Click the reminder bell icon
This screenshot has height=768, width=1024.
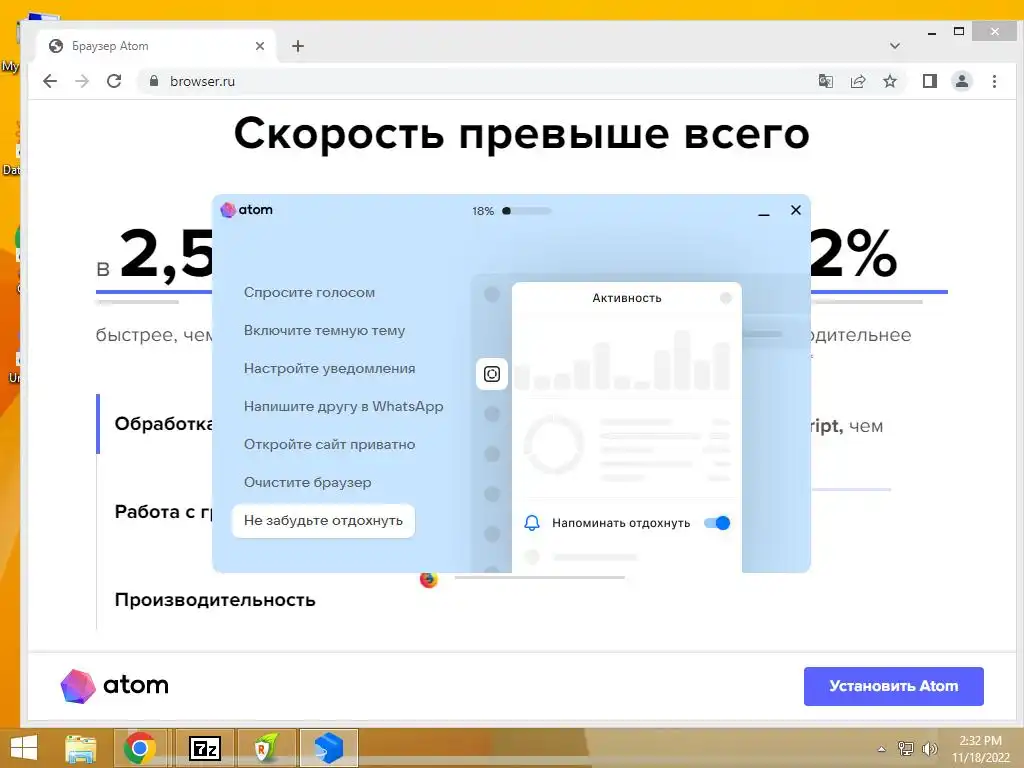(x=532, y=522)
